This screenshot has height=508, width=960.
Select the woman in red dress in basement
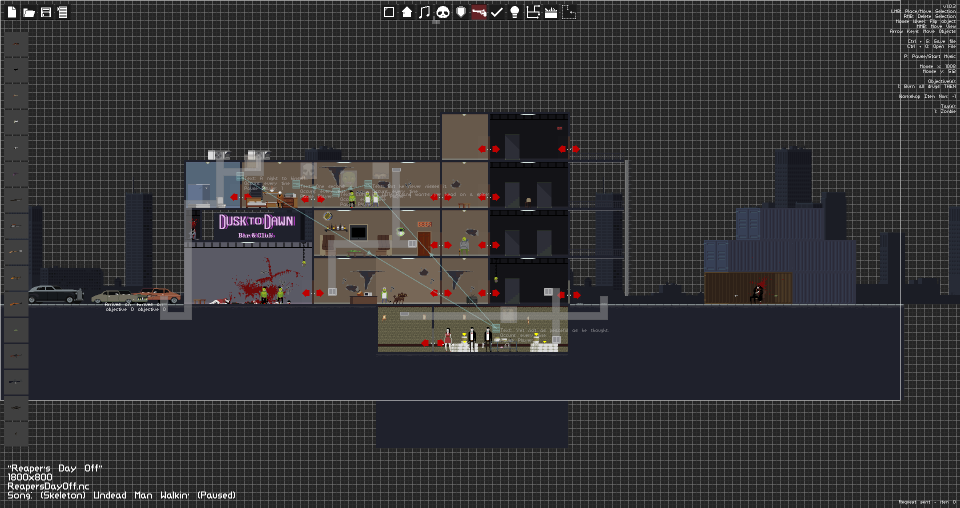click(448, 339)
